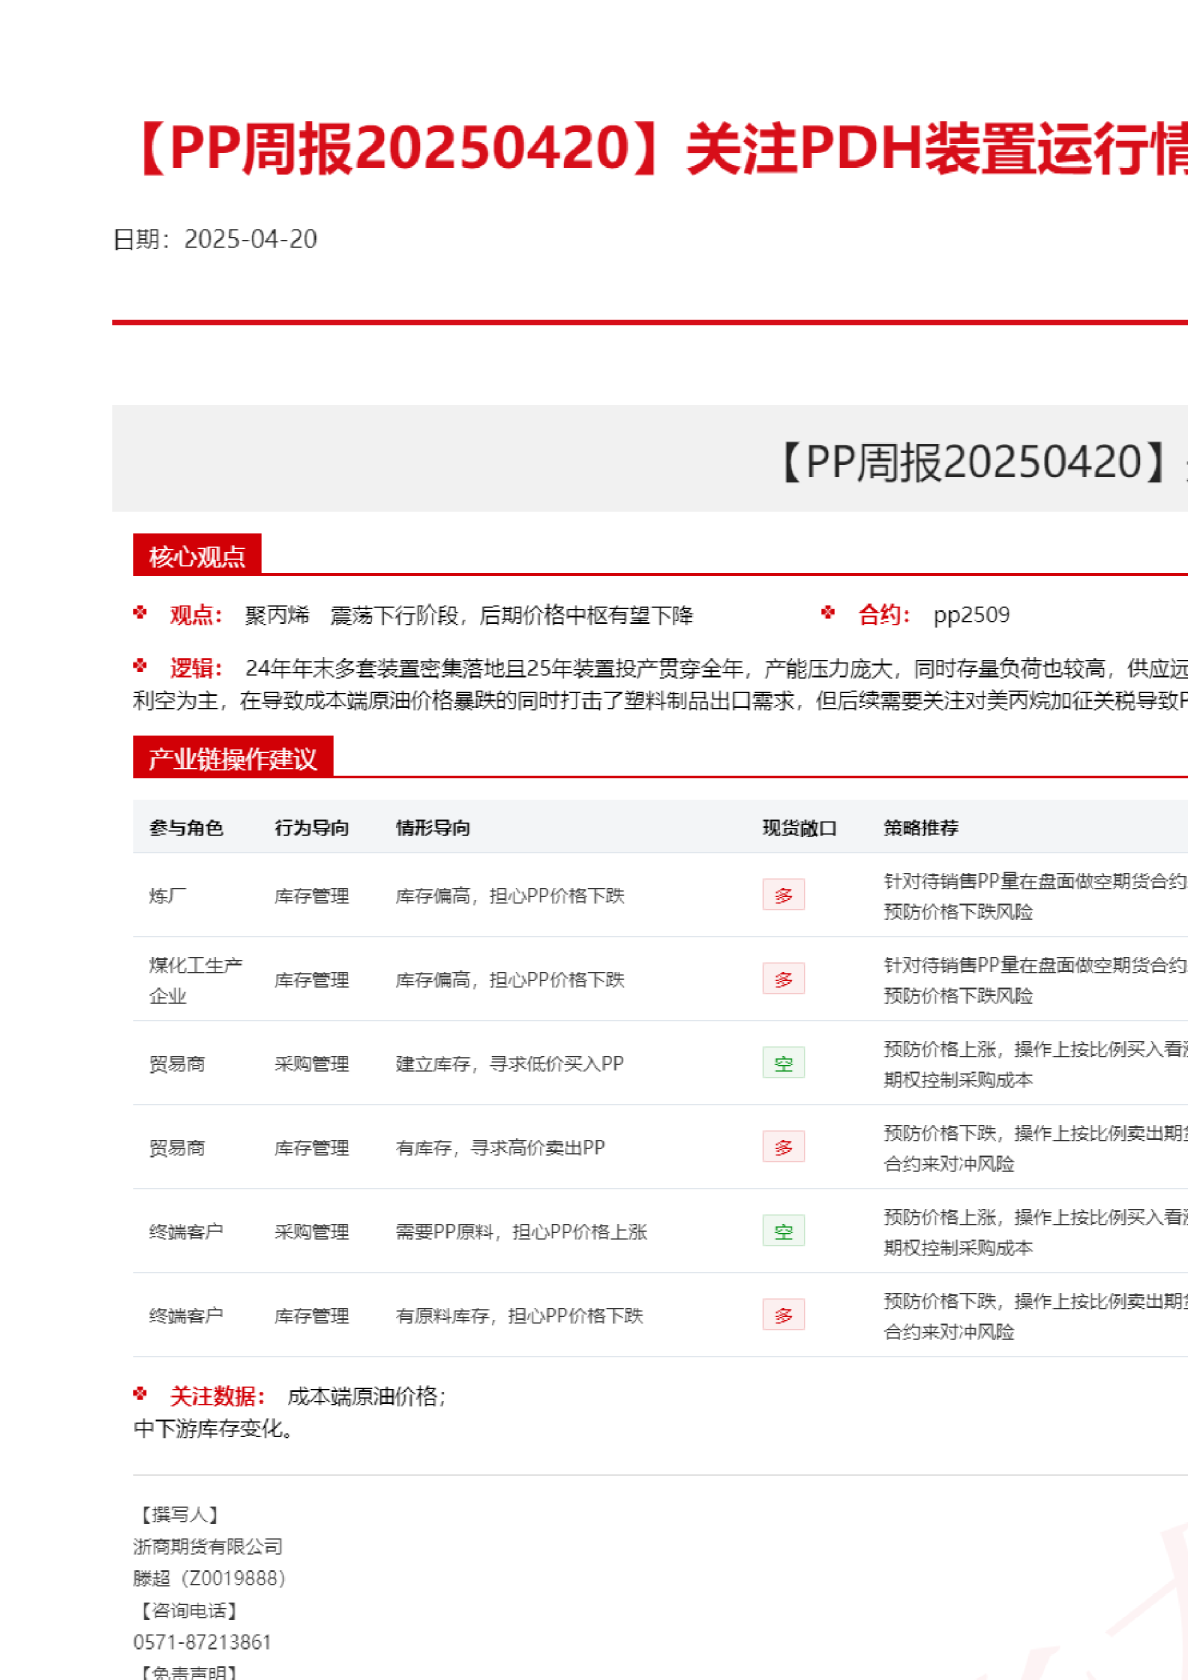This screenshot has width=1188, height=1680.
Task: Click the red diamond bullet before 逻辑
Action: [140, 666]
